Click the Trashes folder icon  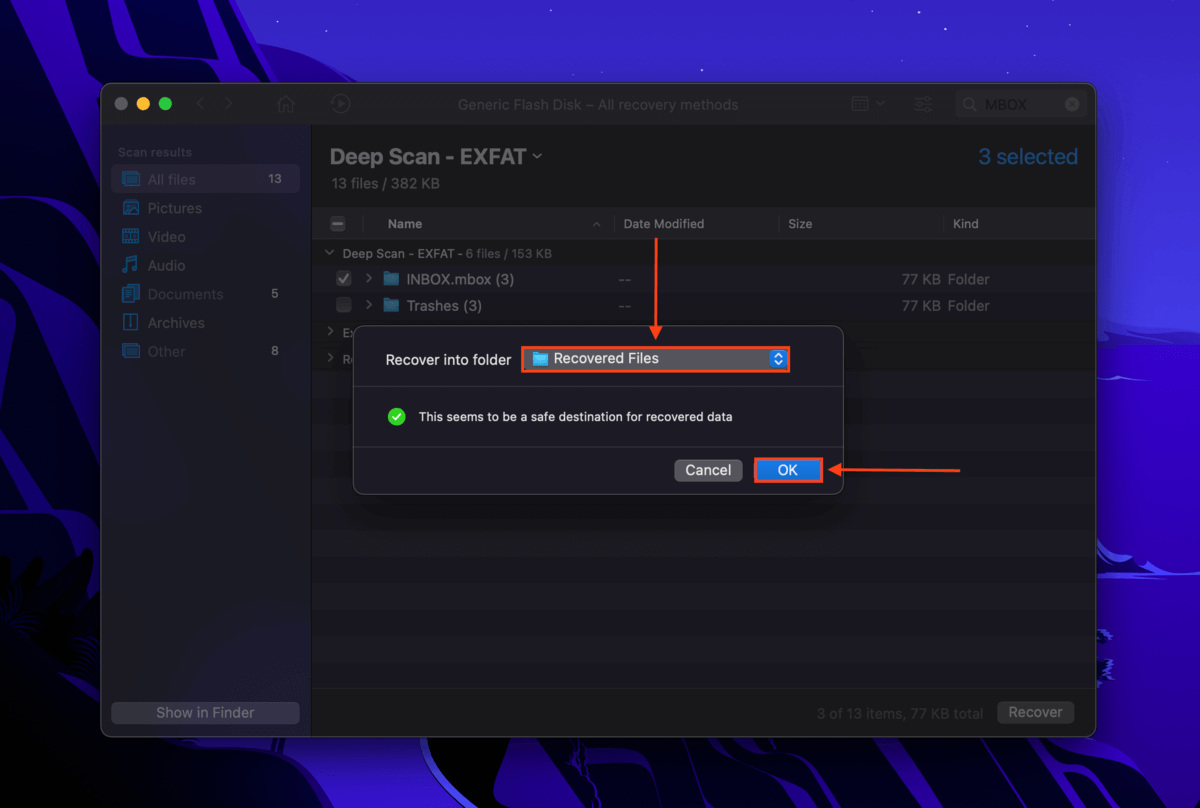pyautogui.click(x=391, y=306)
